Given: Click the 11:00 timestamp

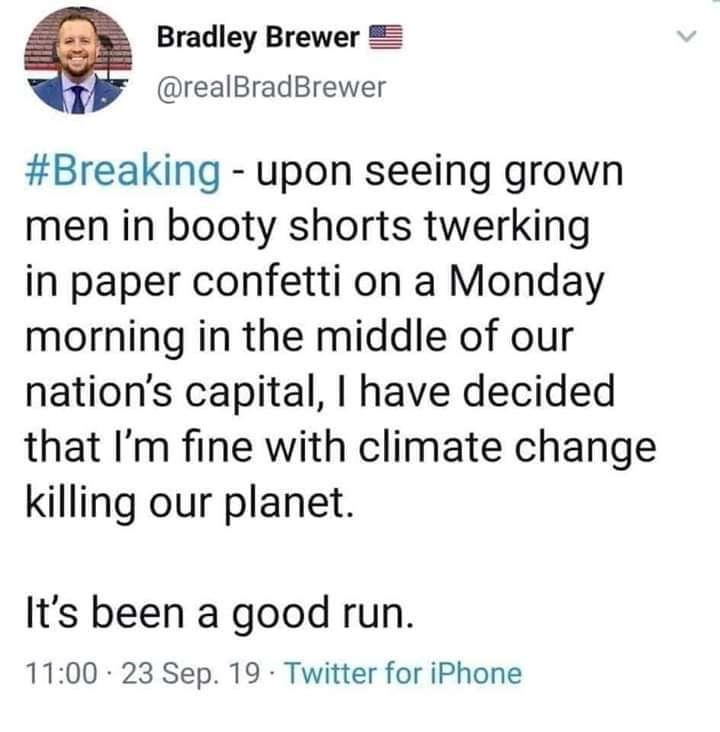Looking at the screenshot, I should click(x=62, y=673).
